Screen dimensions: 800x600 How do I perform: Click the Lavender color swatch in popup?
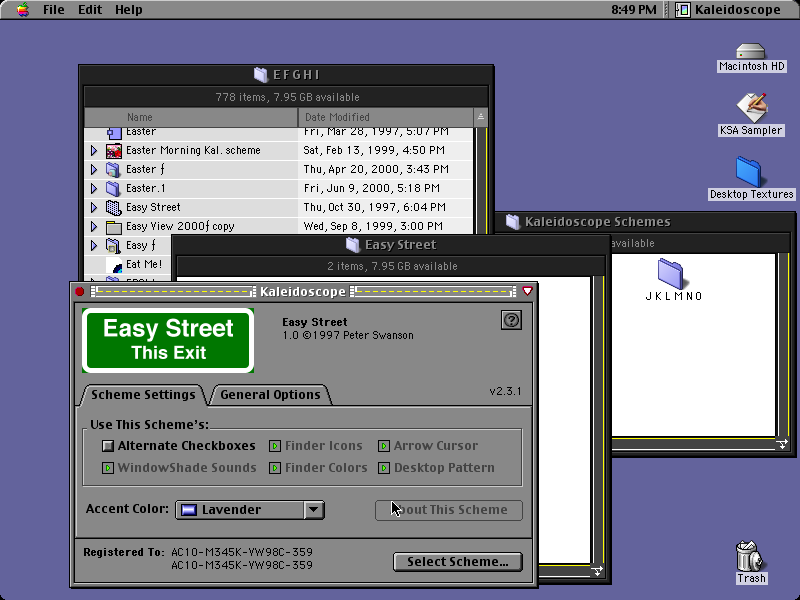(x=189, y=510)
